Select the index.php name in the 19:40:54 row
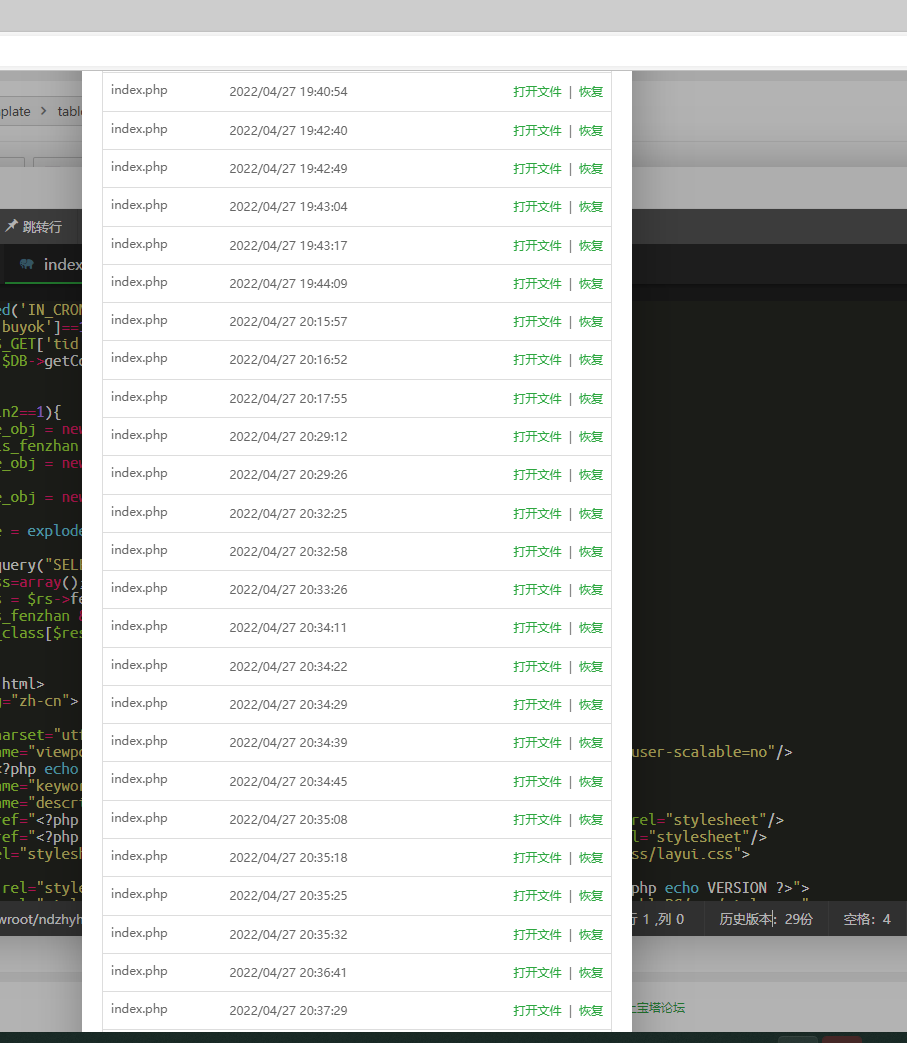Viewport: 907px width, 1043px height. point(139,90)
